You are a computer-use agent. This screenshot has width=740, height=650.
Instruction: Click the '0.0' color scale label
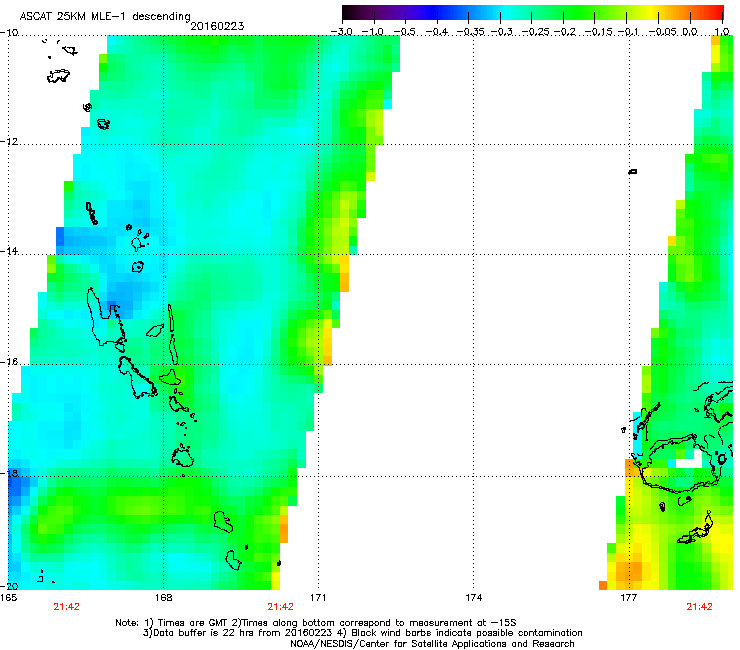coord(690,32)
